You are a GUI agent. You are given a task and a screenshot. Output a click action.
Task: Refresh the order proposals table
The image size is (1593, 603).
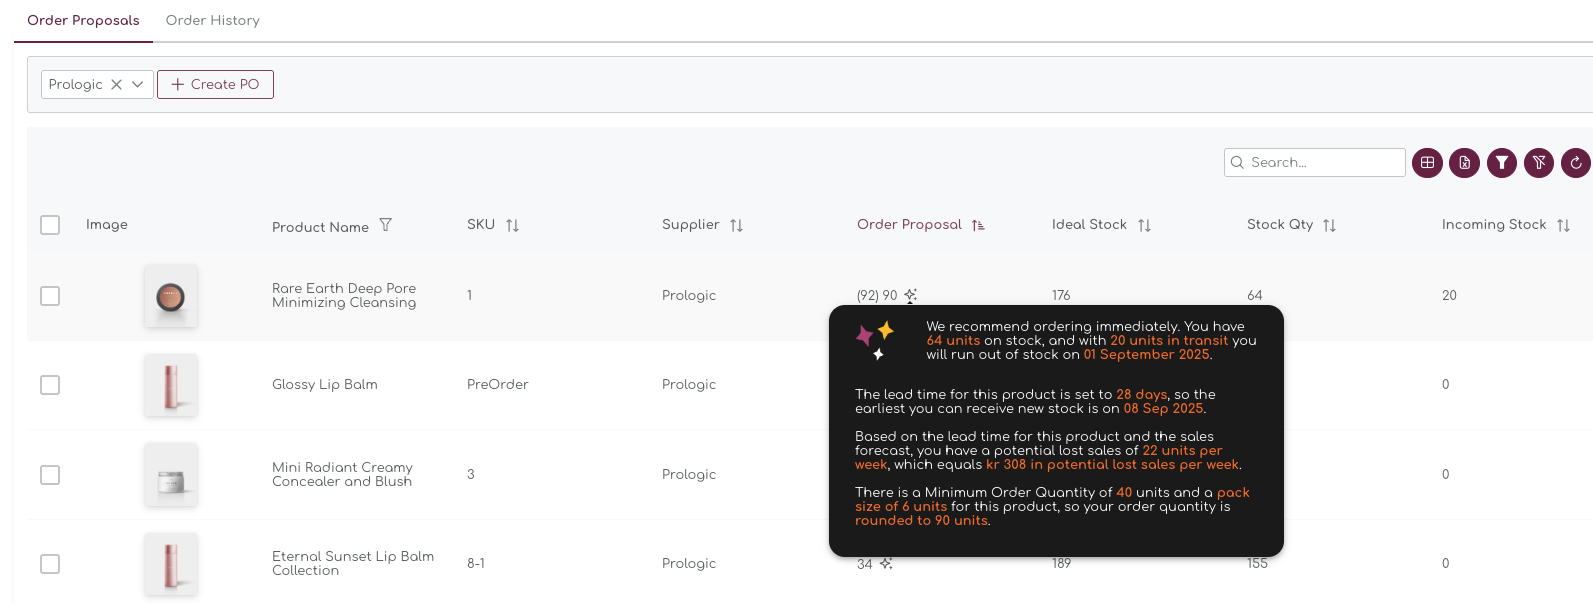point(1575,162)
